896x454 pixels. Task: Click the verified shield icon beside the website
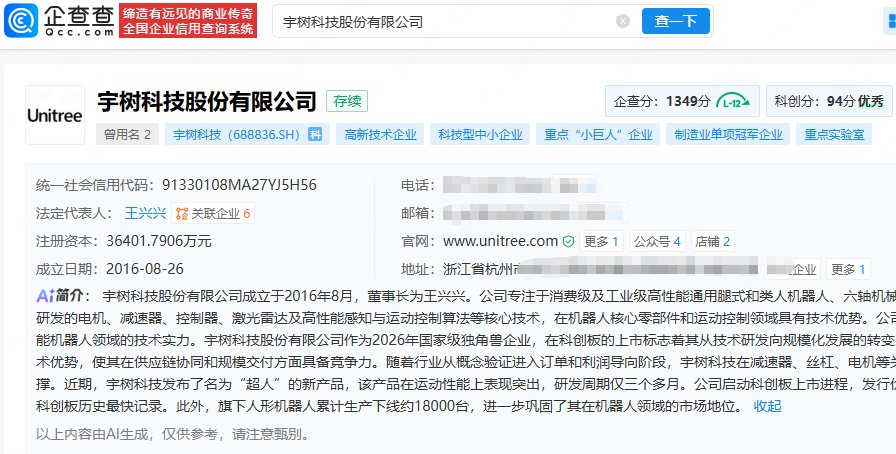point(568,242)
